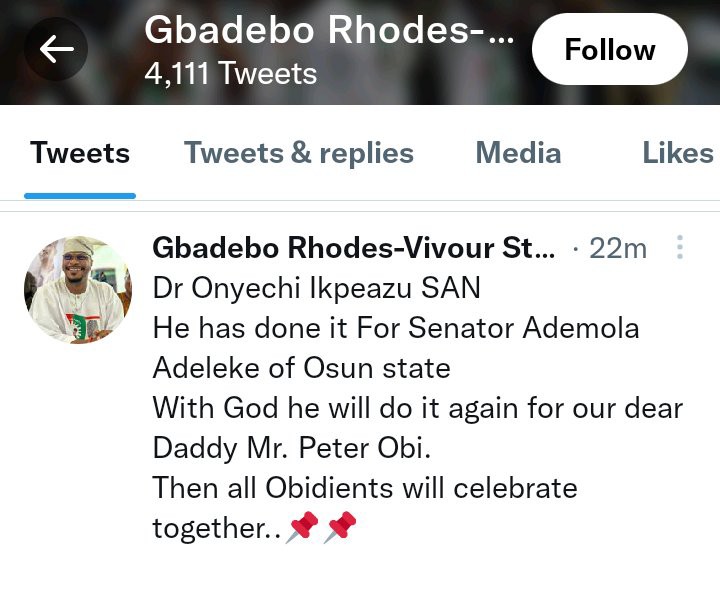Open the tweet text about Onyechi Ikpeazu
Screen dimensions: 720x593
417,408
